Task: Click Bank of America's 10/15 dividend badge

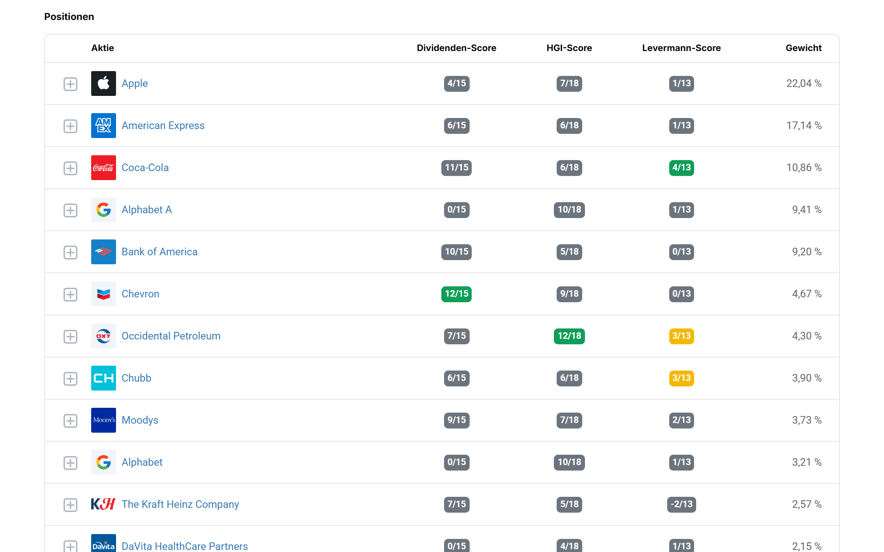Action: pyautogui.click(x=457, y=251)
